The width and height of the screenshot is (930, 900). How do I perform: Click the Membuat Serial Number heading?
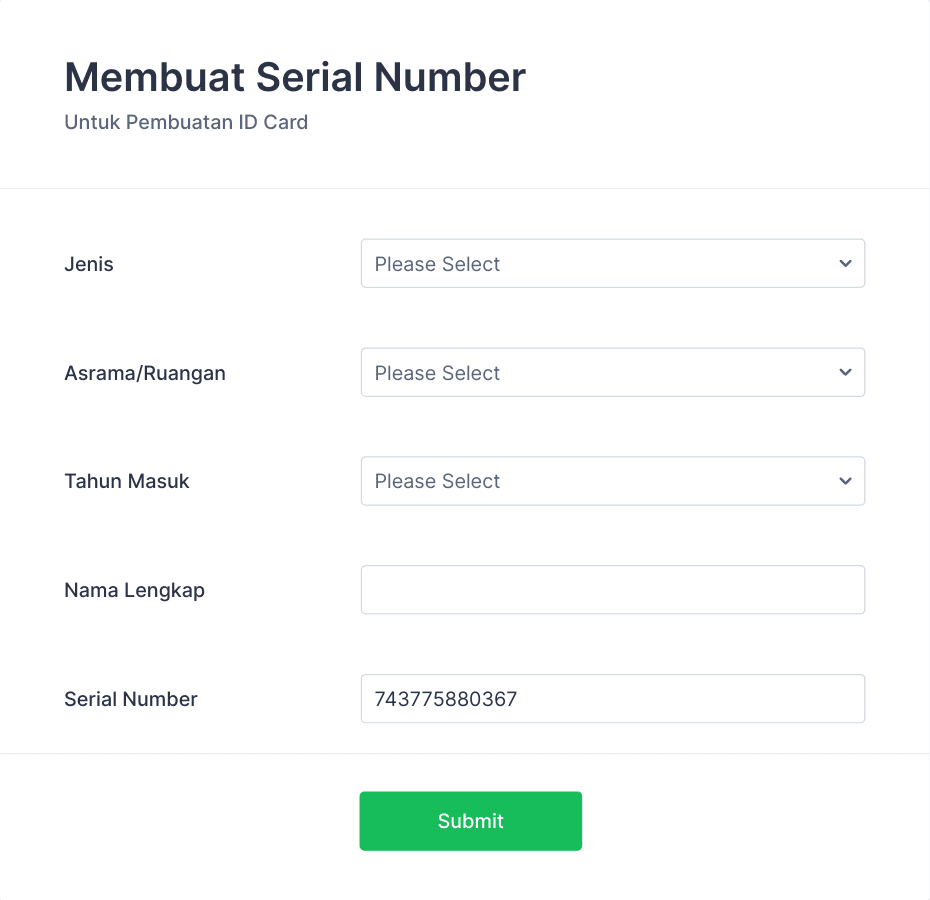click(x=295, y=77)
